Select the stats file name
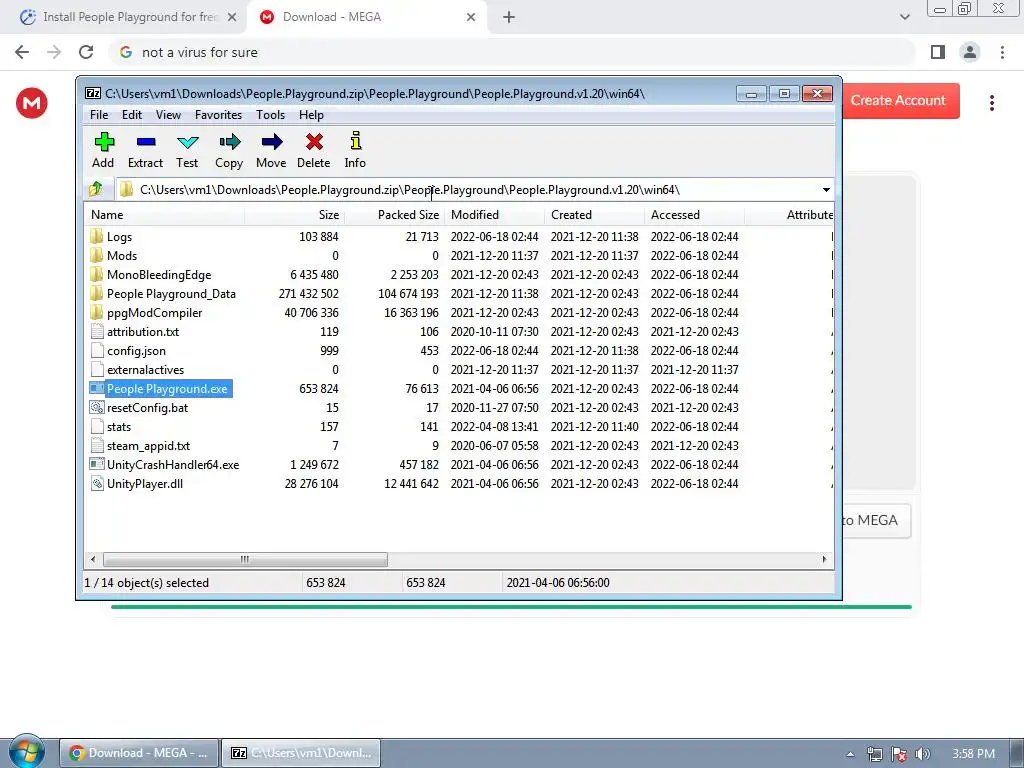This screenshot has width=1024, height=768. pyautogui.click(x=119, y=426)
